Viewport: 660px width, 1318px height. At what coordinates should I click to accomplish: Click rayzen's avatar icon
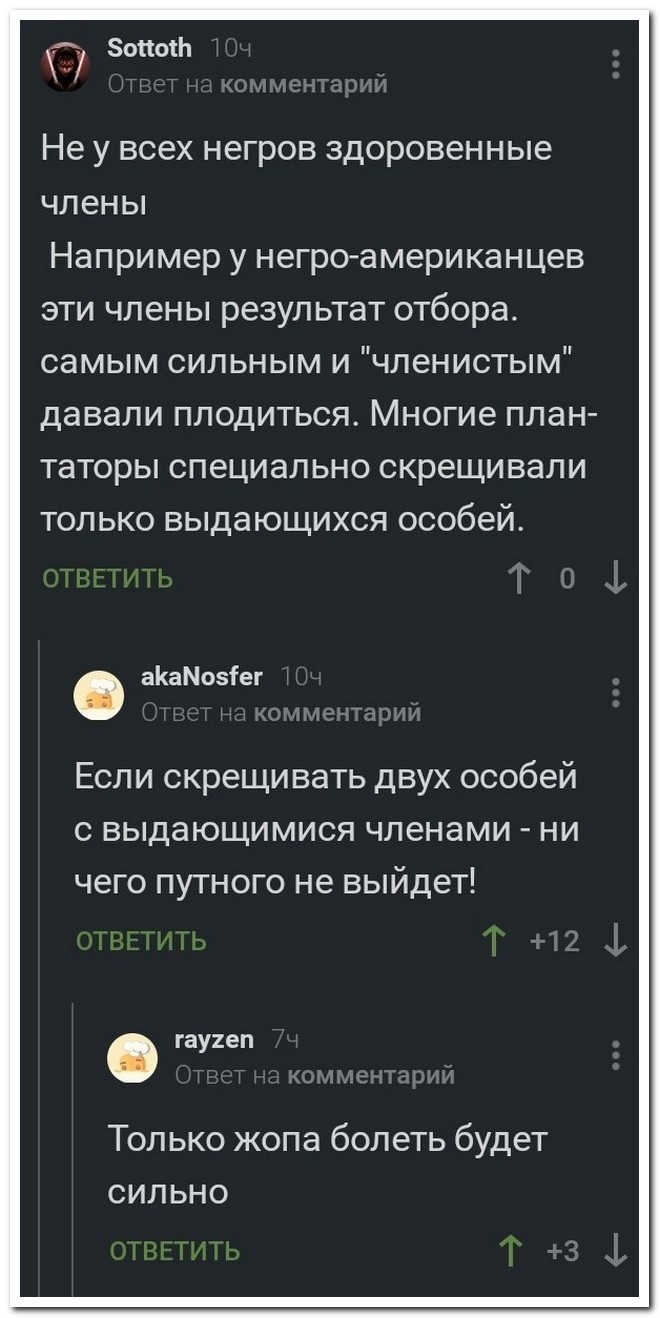[134, 1056]
